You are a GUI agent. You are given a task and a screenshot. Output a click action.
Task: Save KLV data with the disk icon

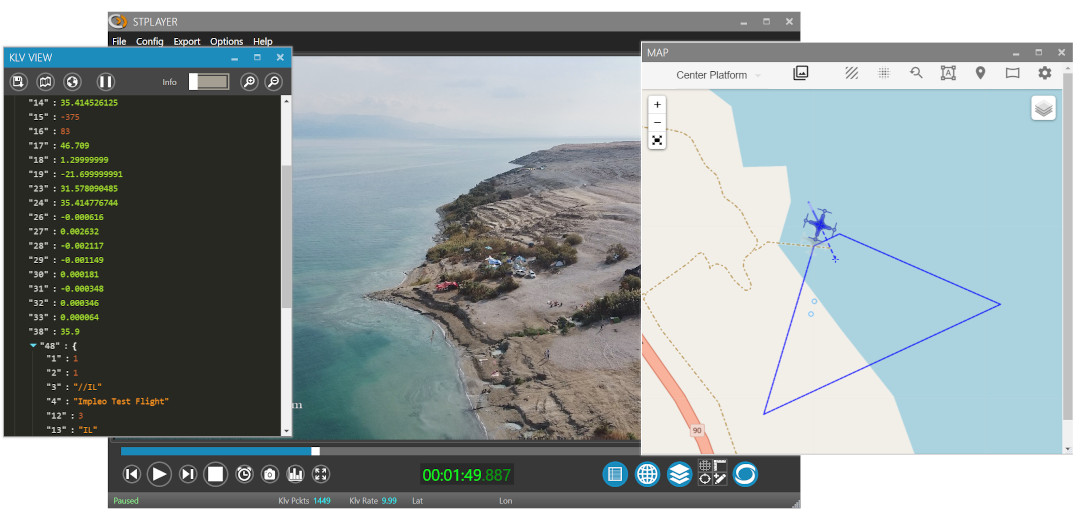(18, 82)
